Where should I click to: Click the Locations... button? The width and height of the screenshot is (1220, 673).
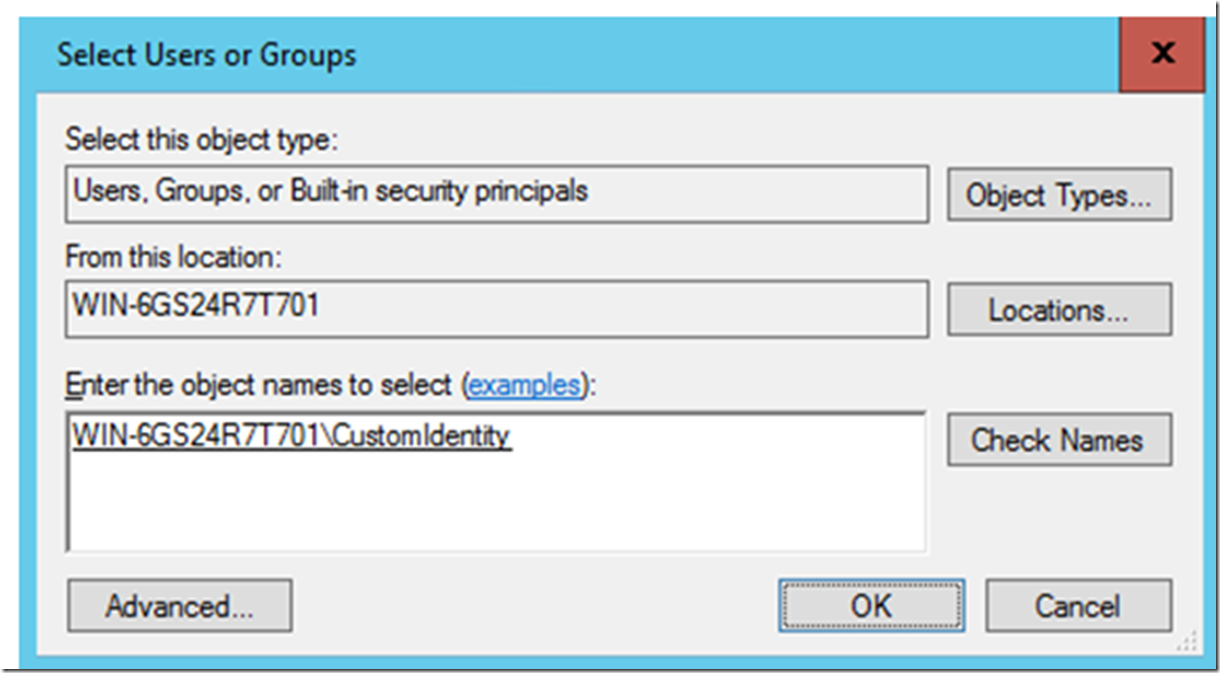tap(1059, 310)
